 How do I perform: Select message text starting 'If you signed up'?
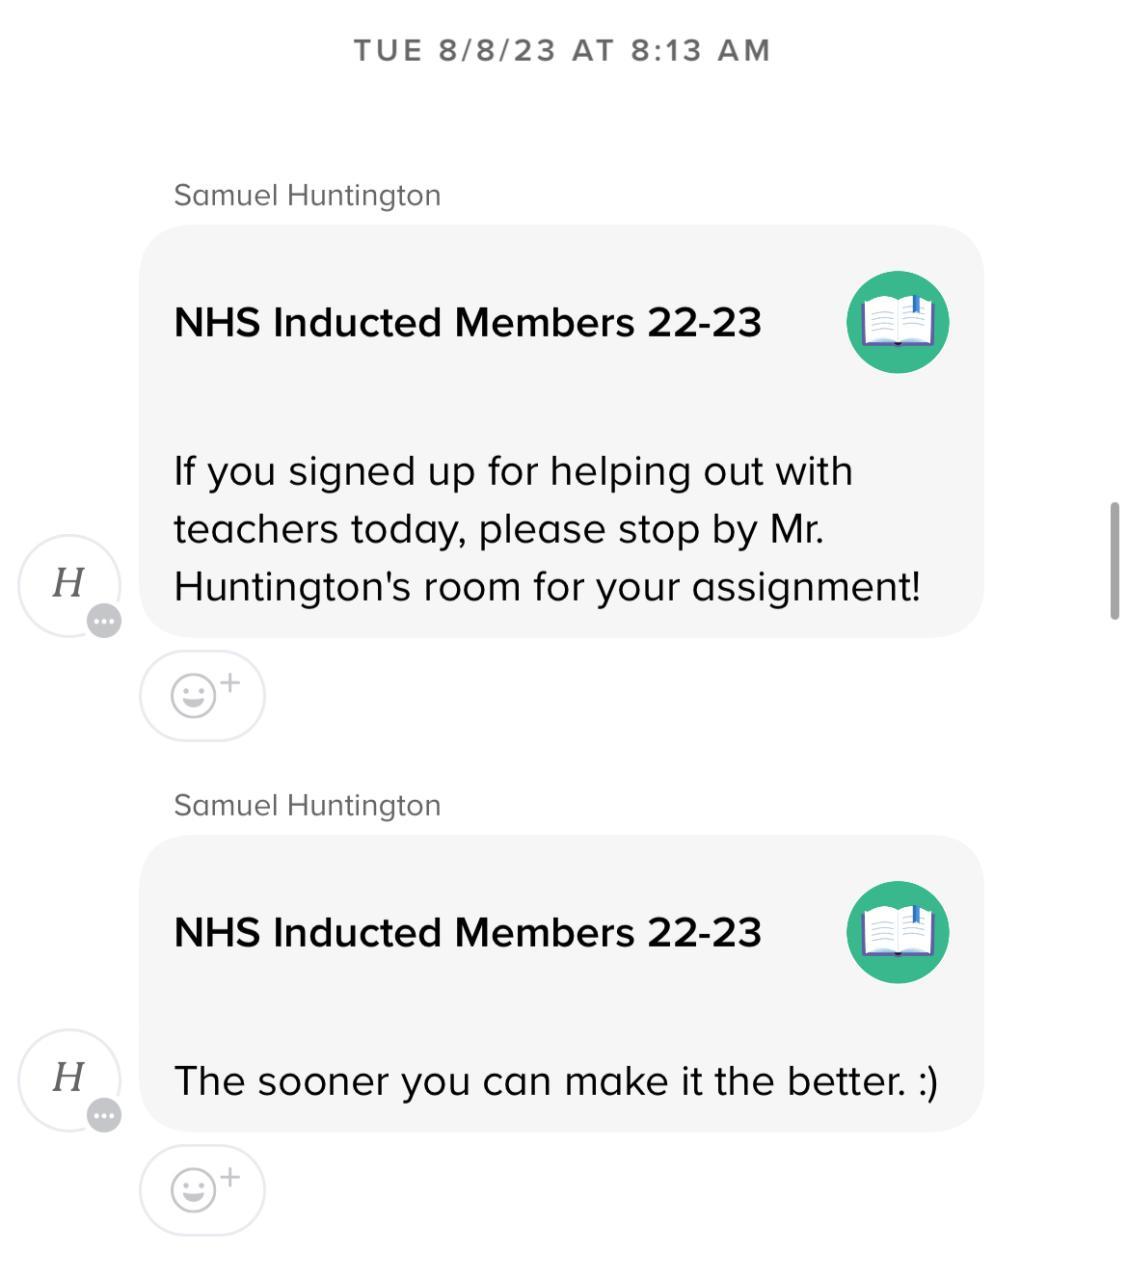(x=512, y=472)
